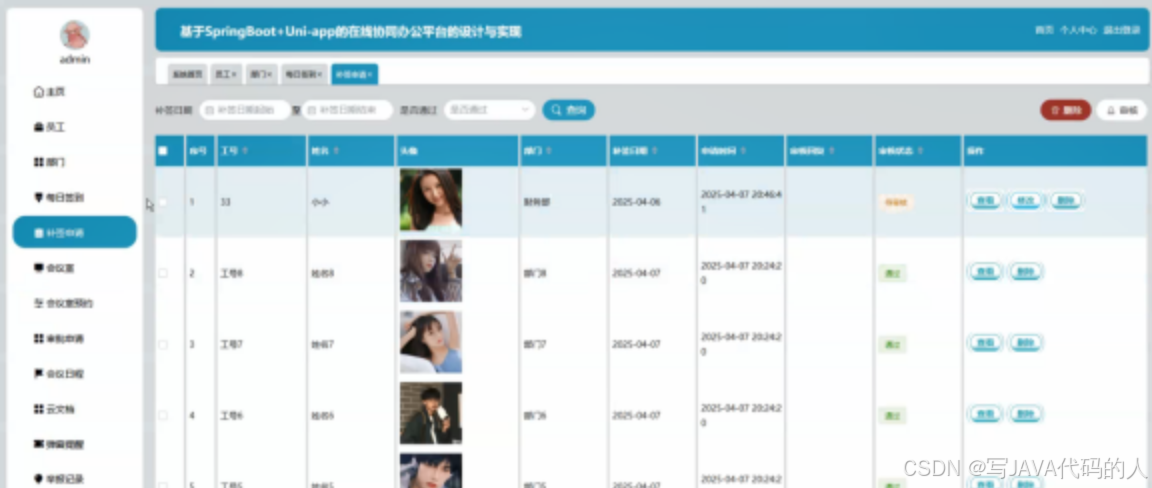This screenshot has height=488, width=1152.
Task: Sort table by 姓名 column arrow
Action: 336,151
